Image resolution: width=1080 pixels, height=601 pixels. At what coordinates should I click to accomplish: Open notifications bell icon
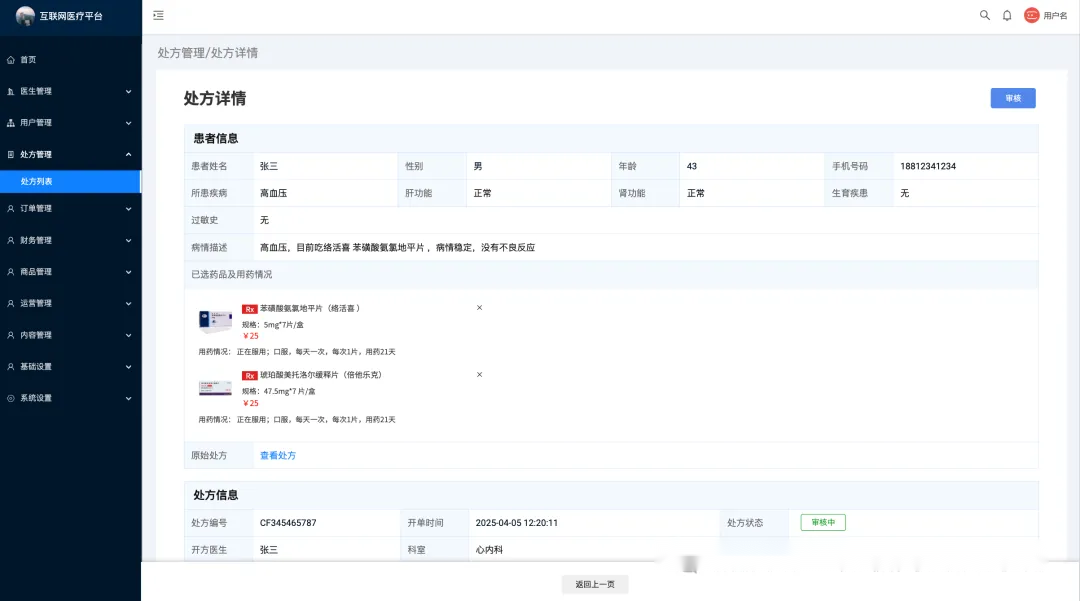(x=1007, y=15)
